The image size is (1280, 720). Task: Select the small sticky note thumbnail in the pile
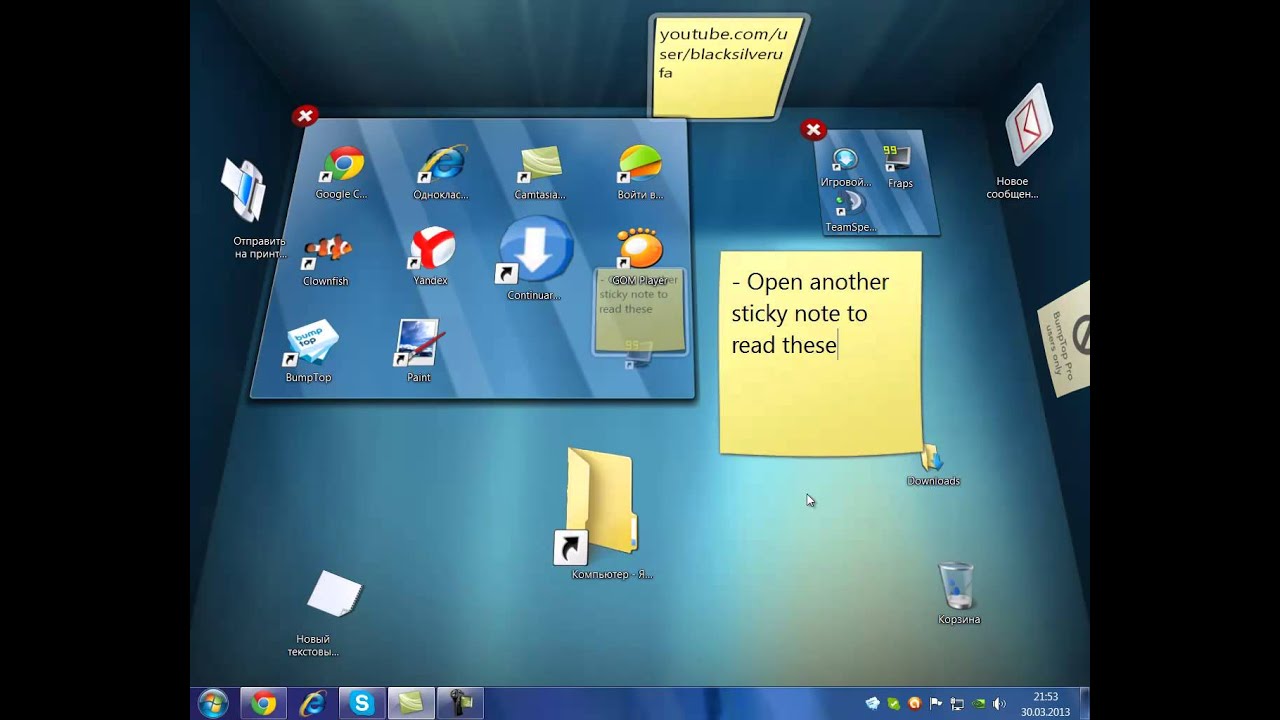640,312
